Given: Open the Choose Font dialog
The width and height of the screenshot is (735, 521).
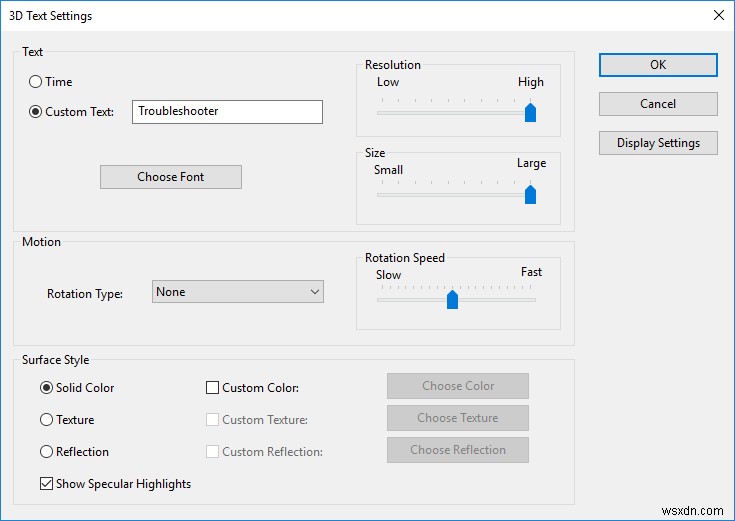Looking at the screenshot, I should pos(171,177).
